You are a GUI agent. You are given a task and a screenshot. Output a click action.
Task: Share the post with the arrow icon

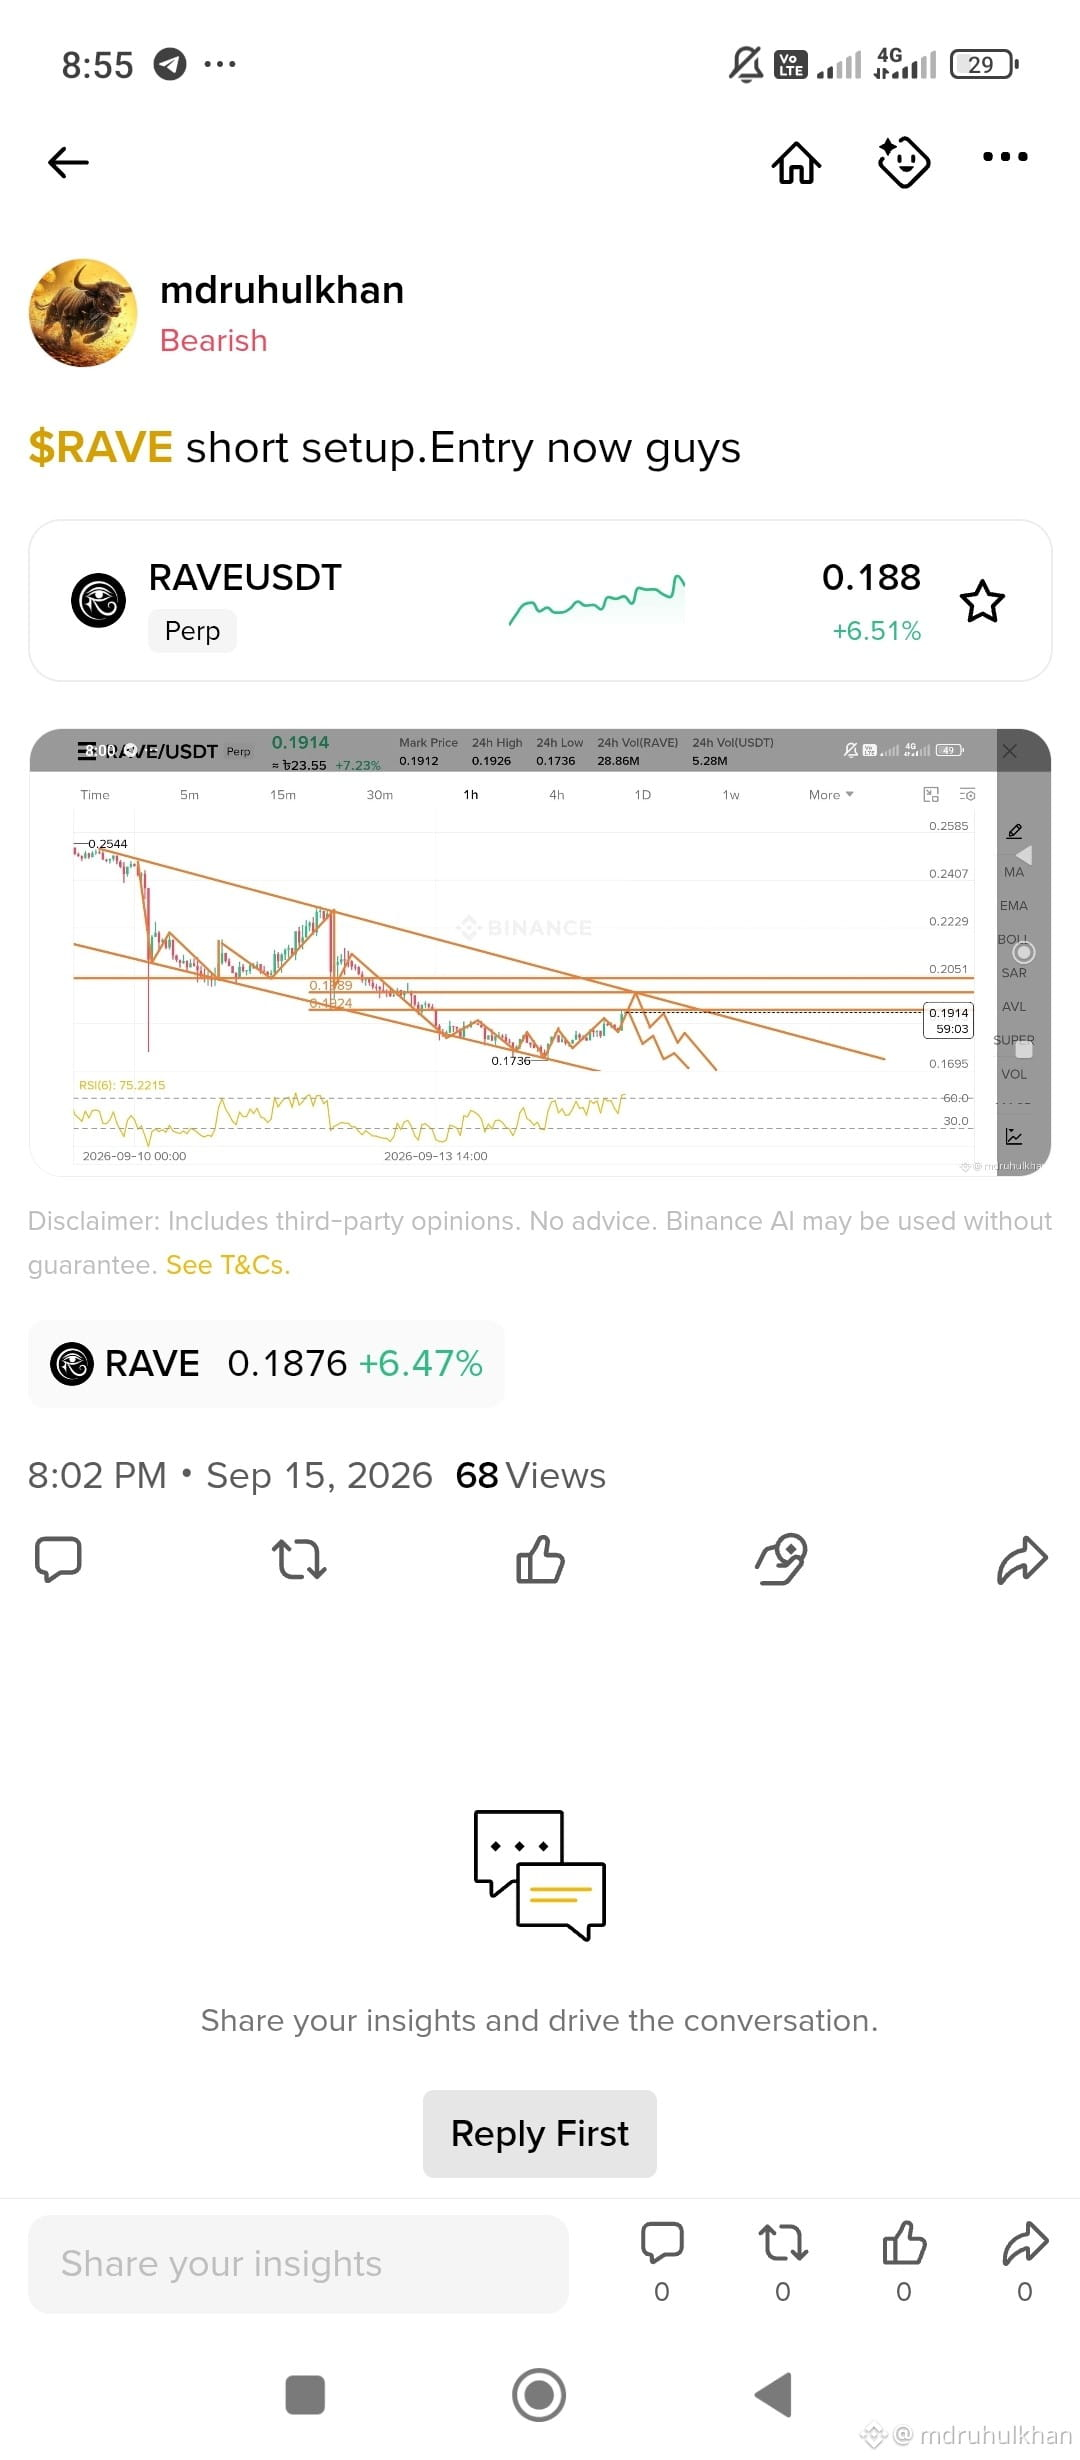[1022, 1560]
